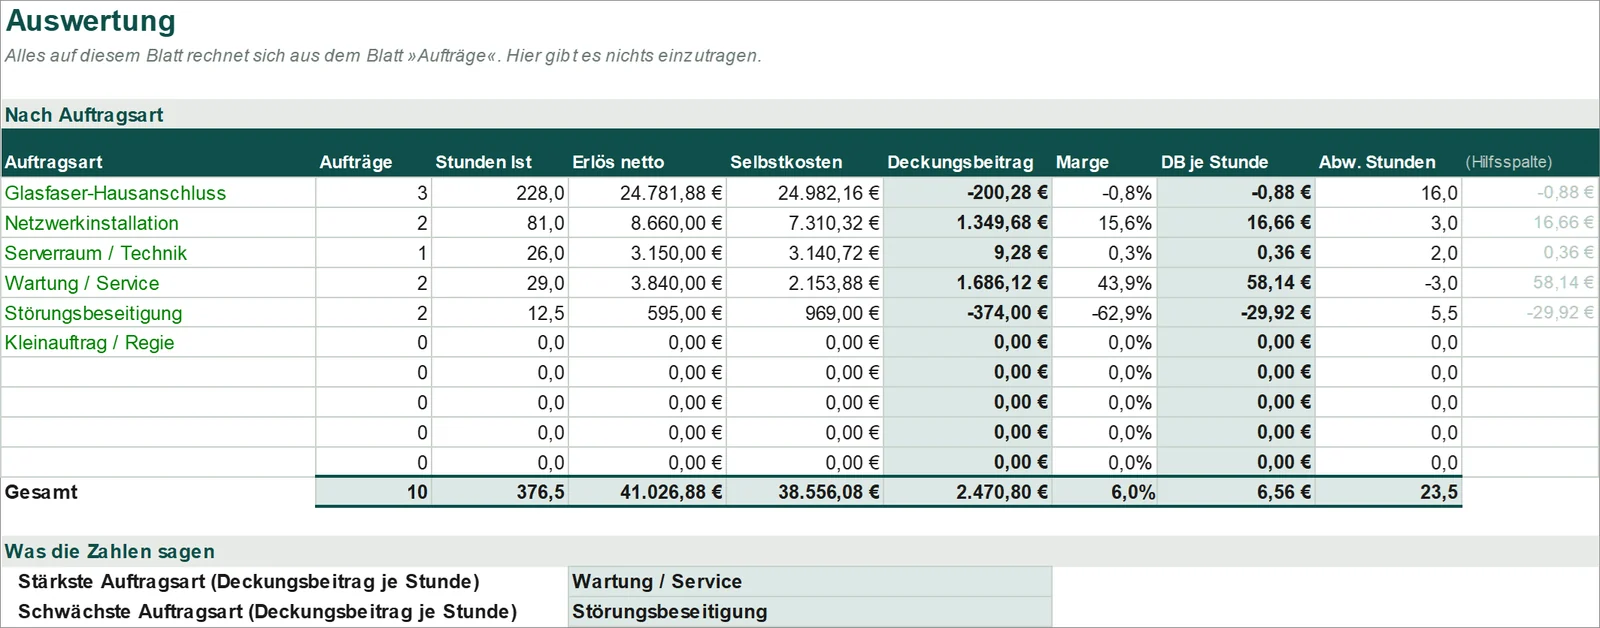Screen dimensions: 1600x628
Task: Click the -200,28 € Deckungsbeitrag cell
Action: coord(968,193)
